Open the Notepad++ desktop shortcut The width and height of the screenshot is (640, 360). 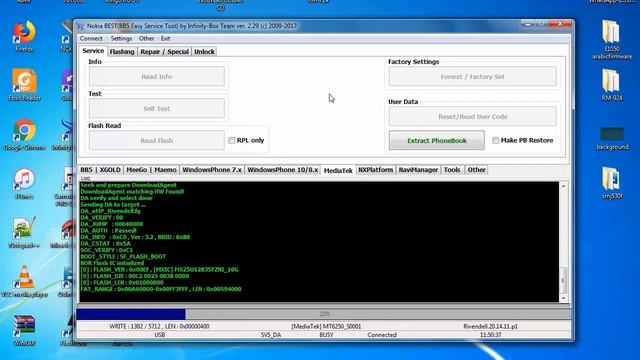pyautogui.click(x=24, y=233)
